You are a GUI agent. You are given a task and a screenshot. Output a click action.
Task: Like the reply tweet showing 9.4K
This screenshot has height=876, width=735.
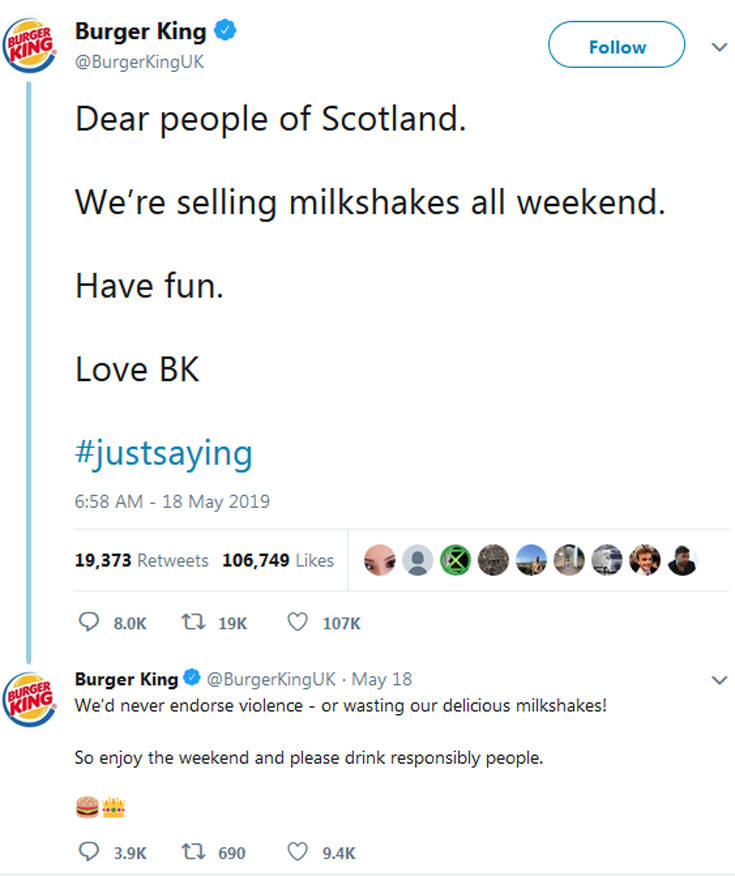click(297, 852)
